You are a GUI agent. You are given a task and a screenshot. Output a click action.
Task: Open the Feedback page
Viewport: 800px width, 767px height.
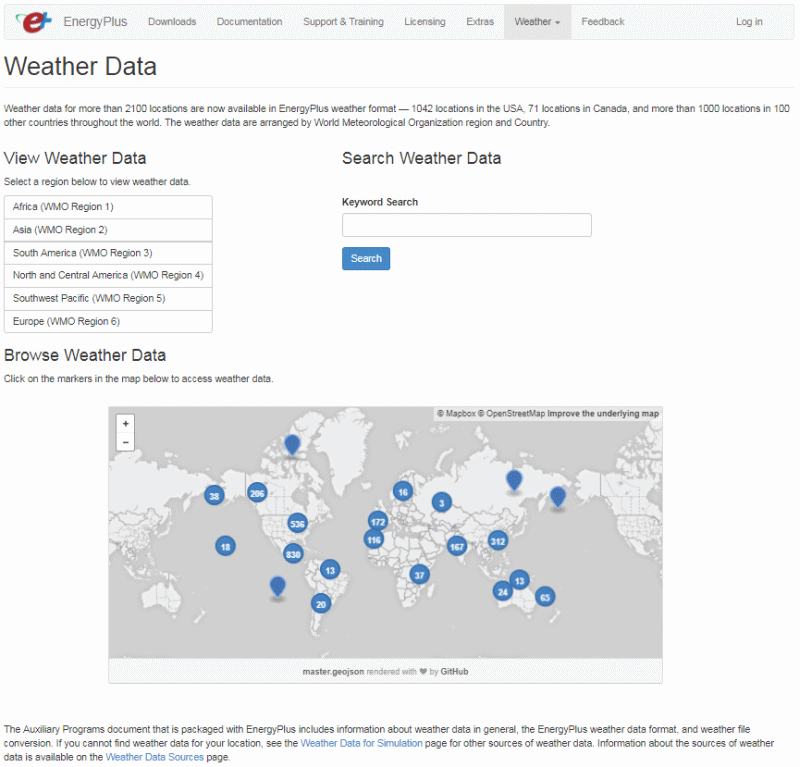click(602, 21)
